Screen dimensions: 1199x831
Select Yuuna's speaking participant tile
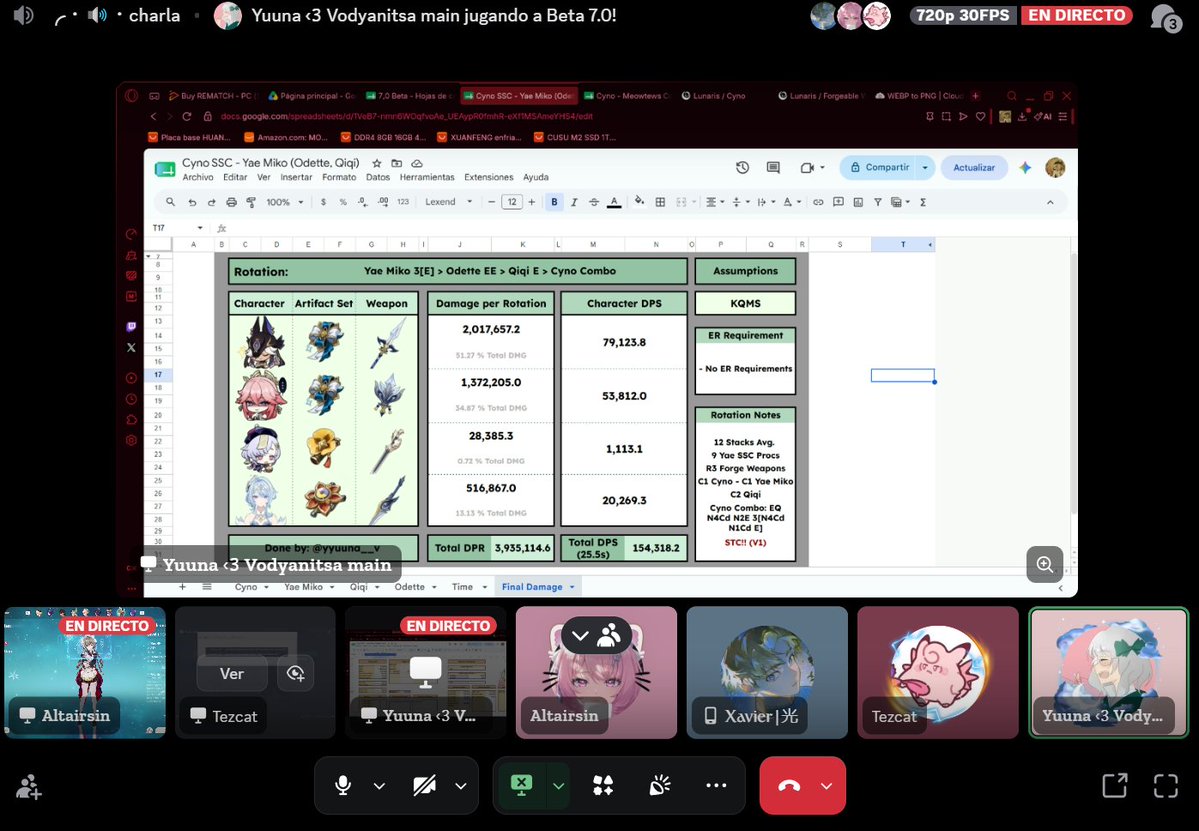point(1109,673)
